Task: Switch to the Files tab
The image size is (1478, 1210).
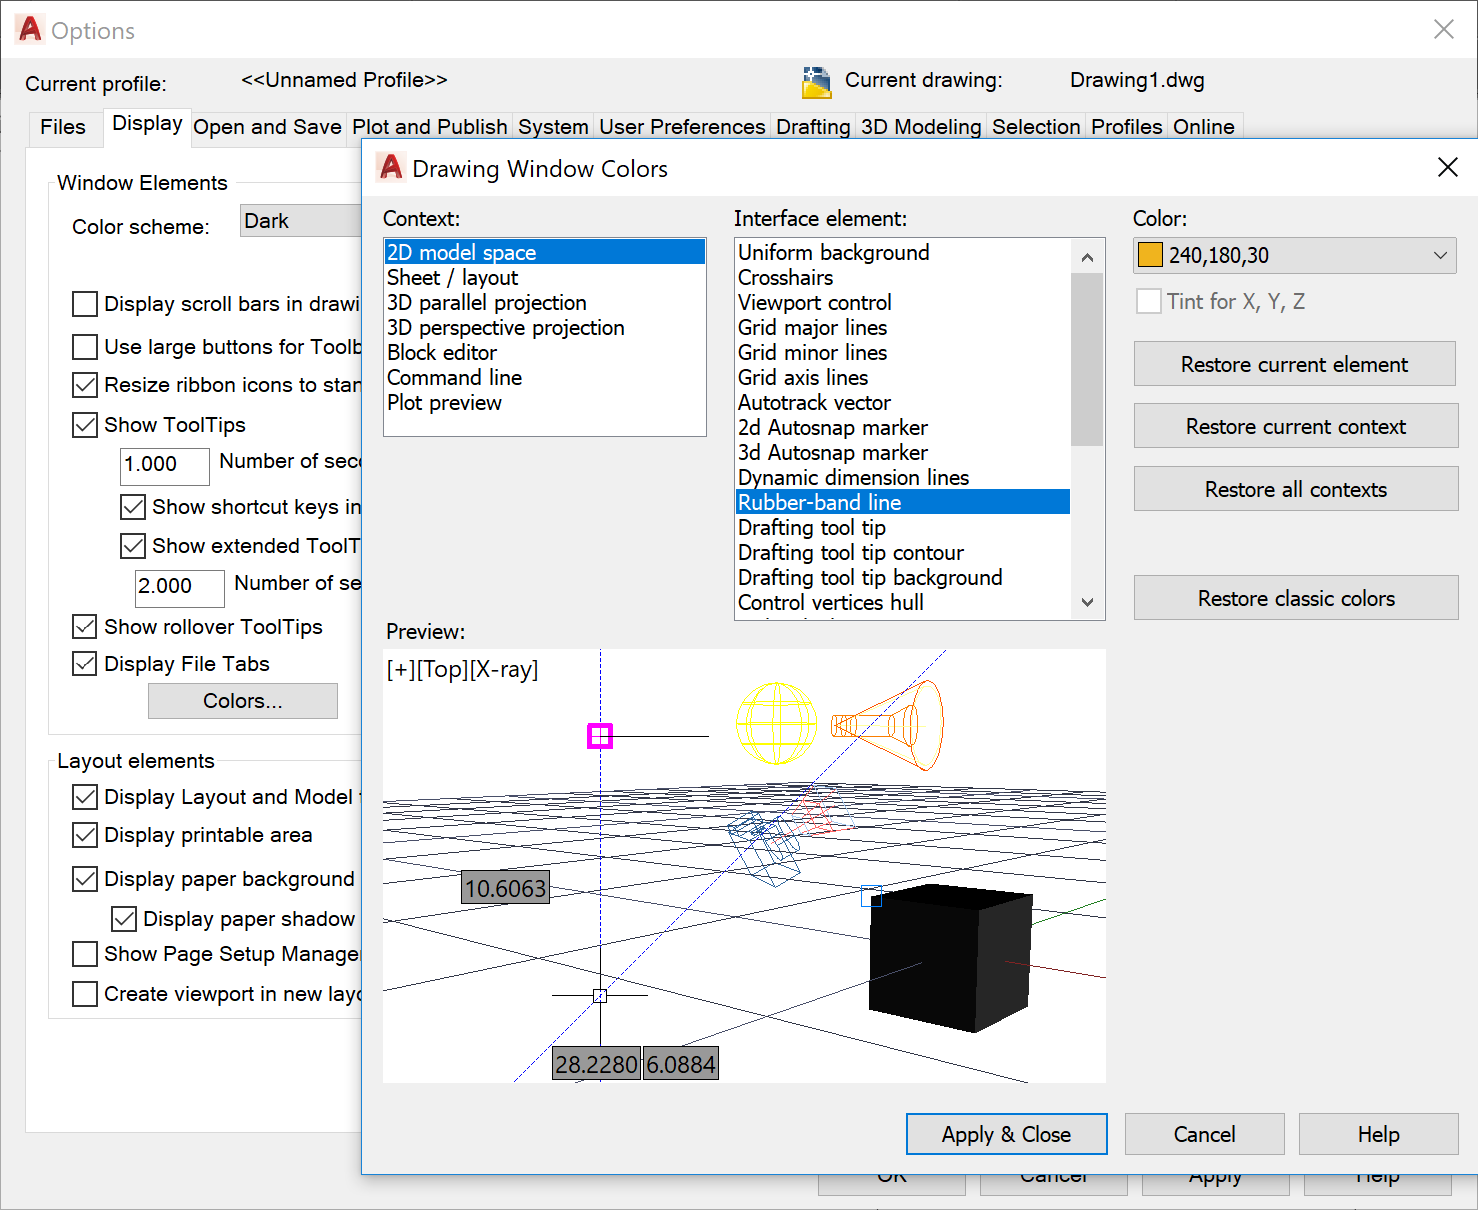Action: pos(63,127)
